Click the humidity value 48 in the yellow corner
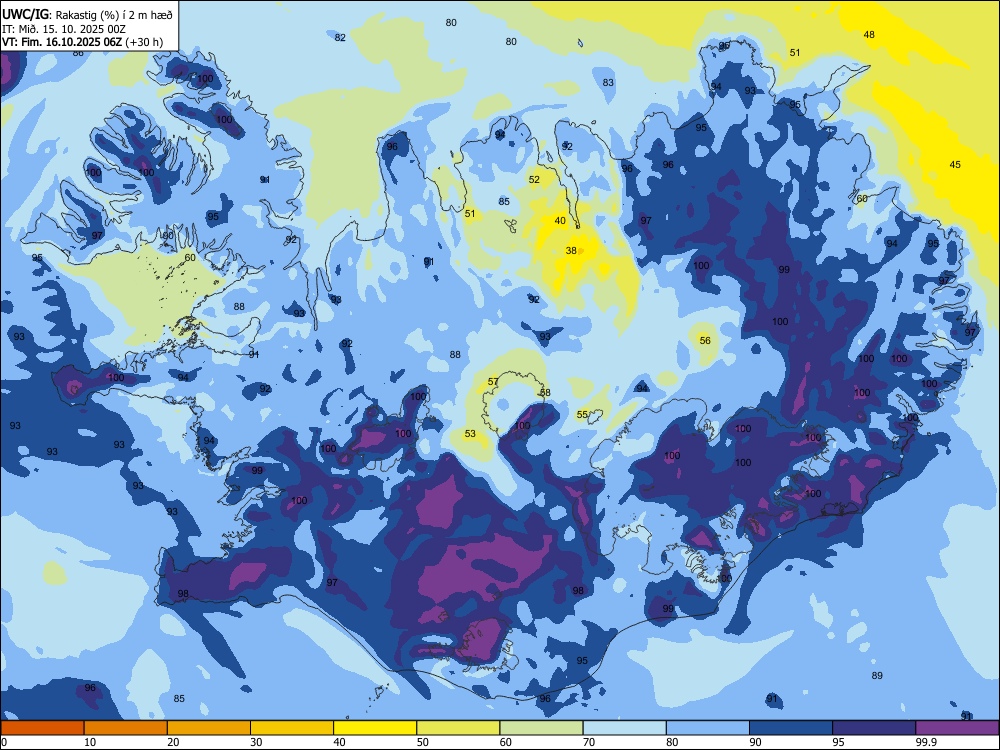1000x750 pixels. click(x=869, y=34)
